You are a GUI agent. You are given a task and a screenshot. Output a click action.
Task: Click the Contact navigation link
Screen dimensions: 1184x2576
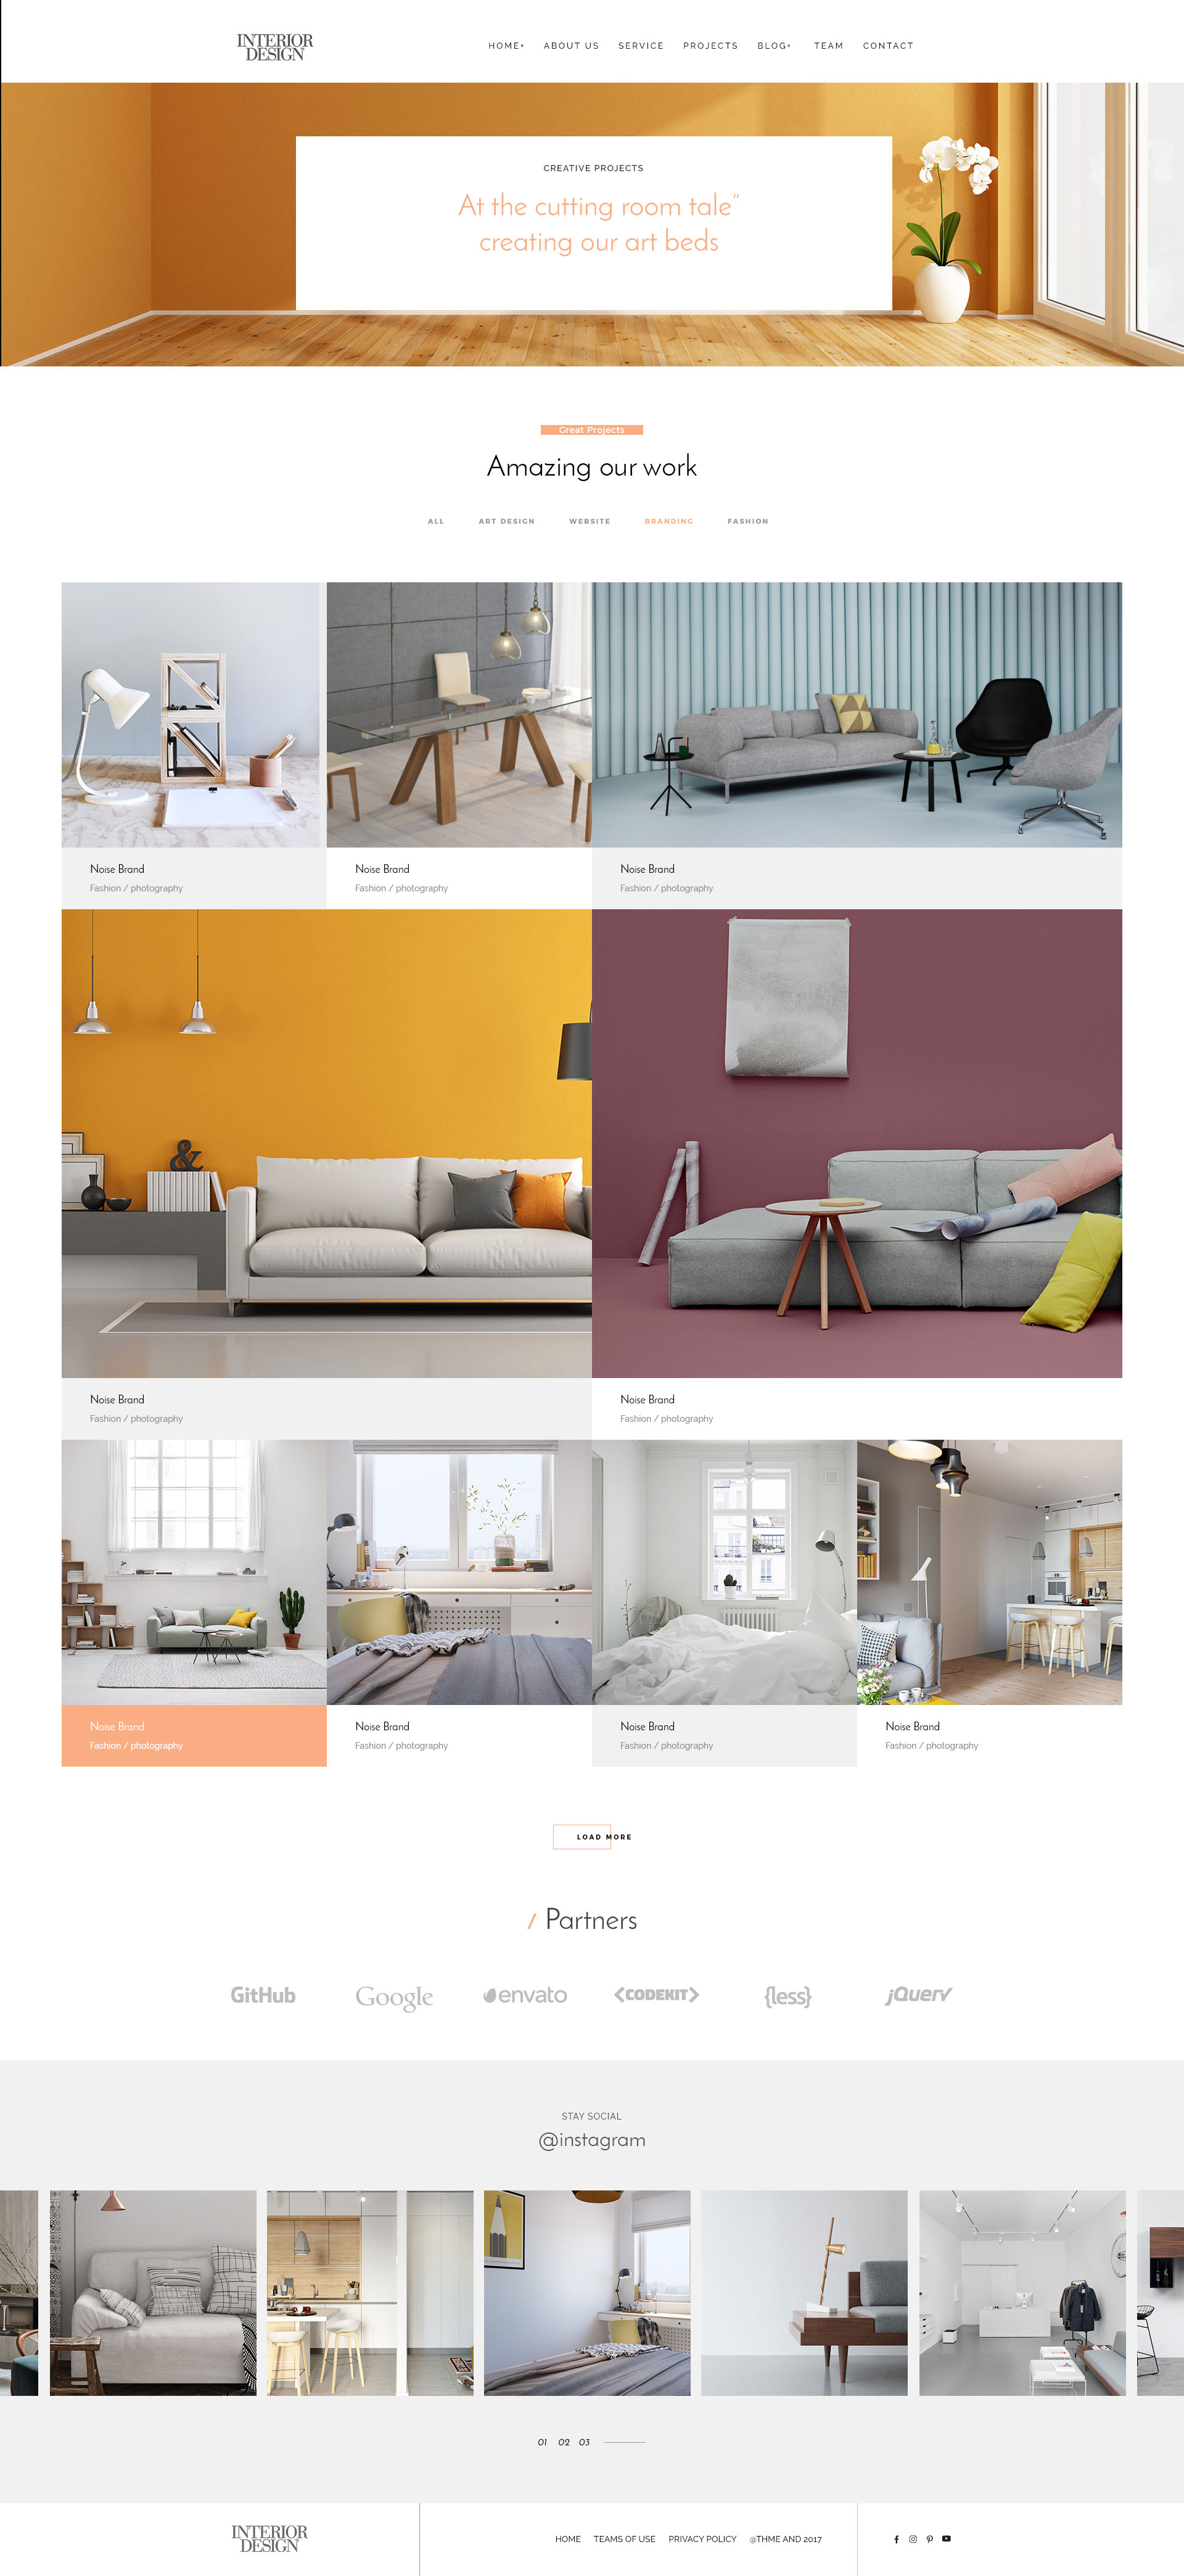point(890,44)
